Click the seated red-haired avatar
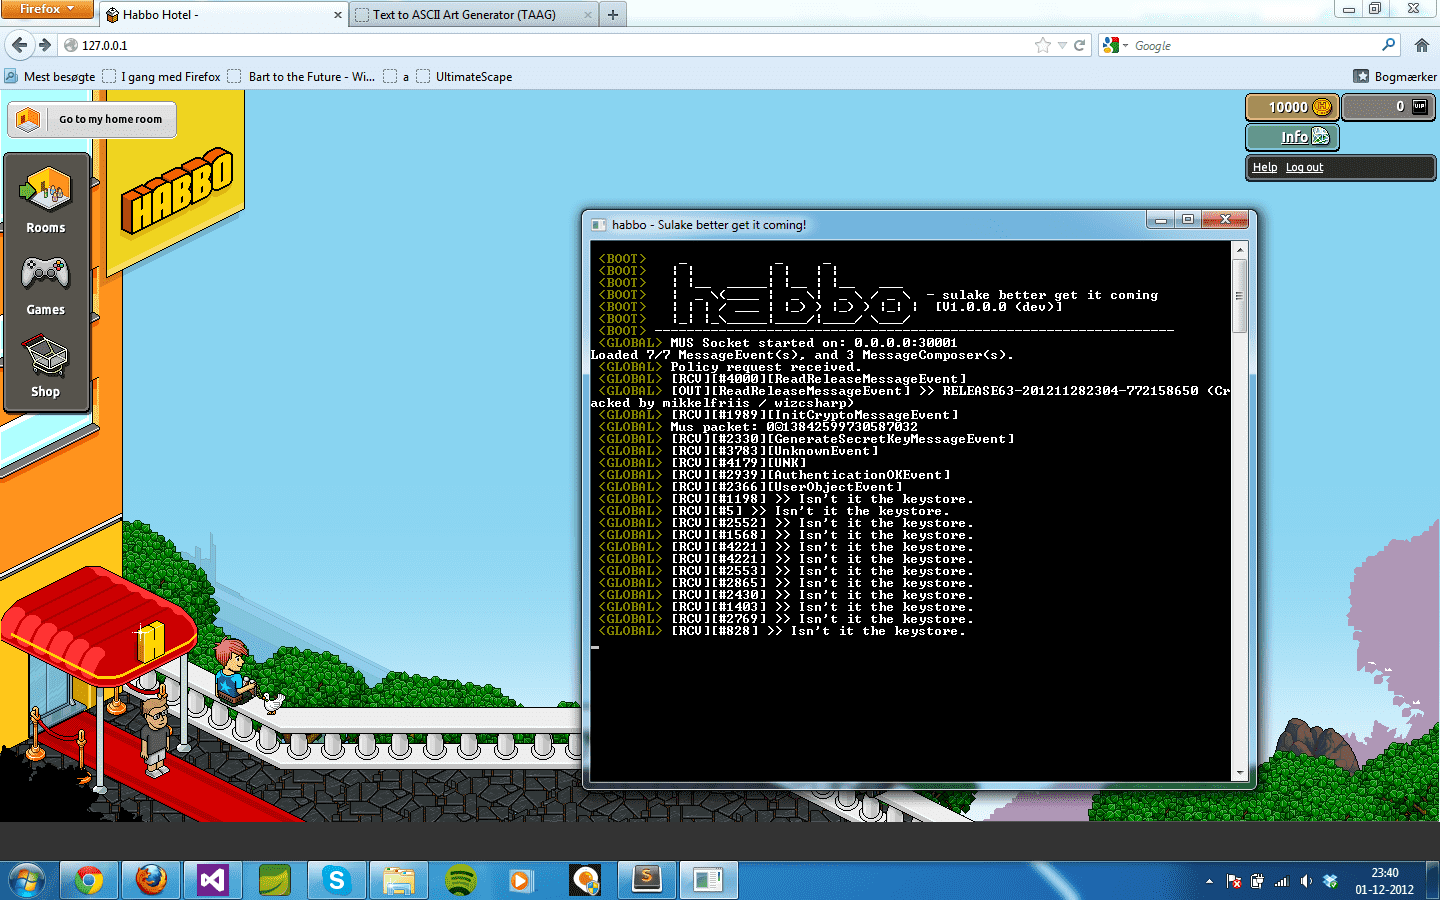 (x=234, y=670)
